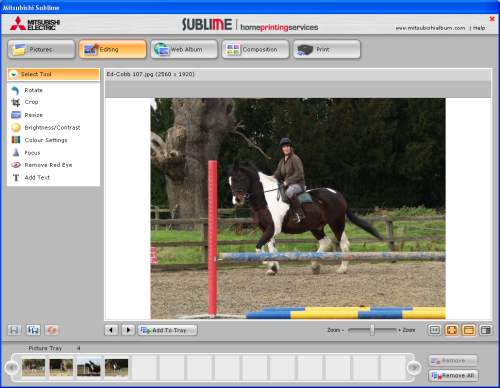This screenshot has width=500, height=388.
Task: Visit www.mitsubishialbum.com link
Action: tap(430, 28)
